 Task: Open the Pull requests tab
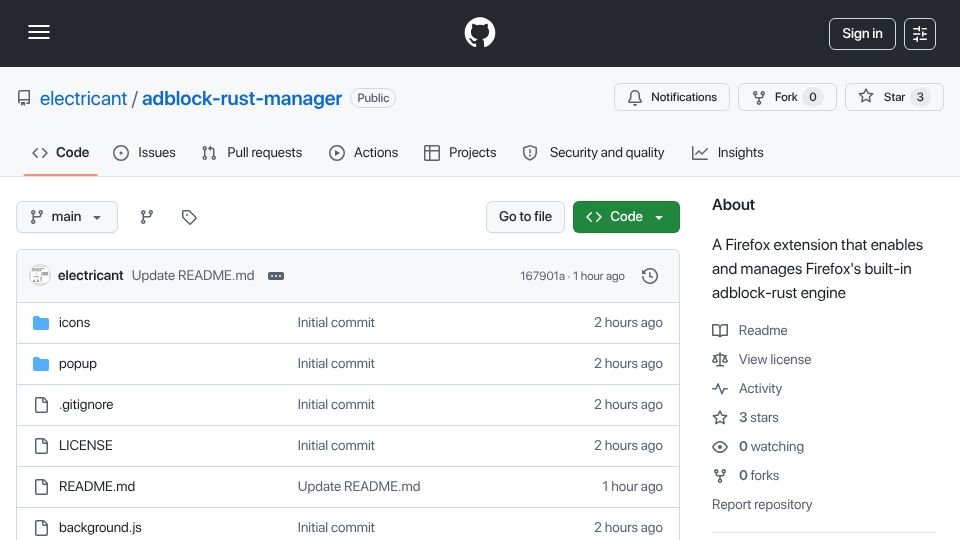pyautogui.click(x=252, y=152)
